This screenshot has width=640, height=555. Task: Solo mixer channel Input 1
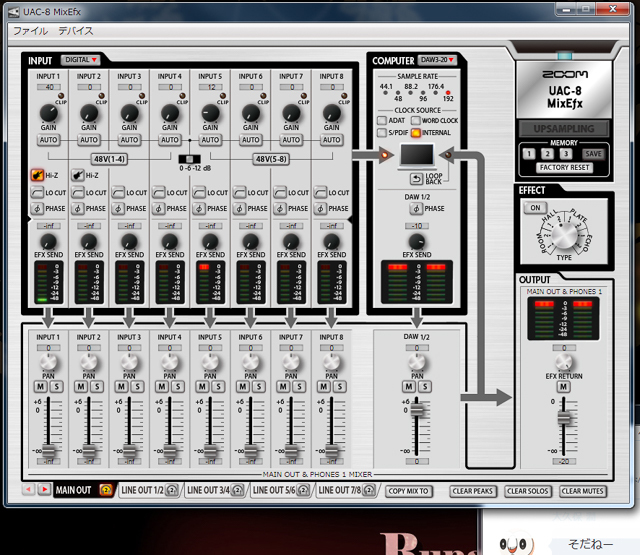point(57,386)
